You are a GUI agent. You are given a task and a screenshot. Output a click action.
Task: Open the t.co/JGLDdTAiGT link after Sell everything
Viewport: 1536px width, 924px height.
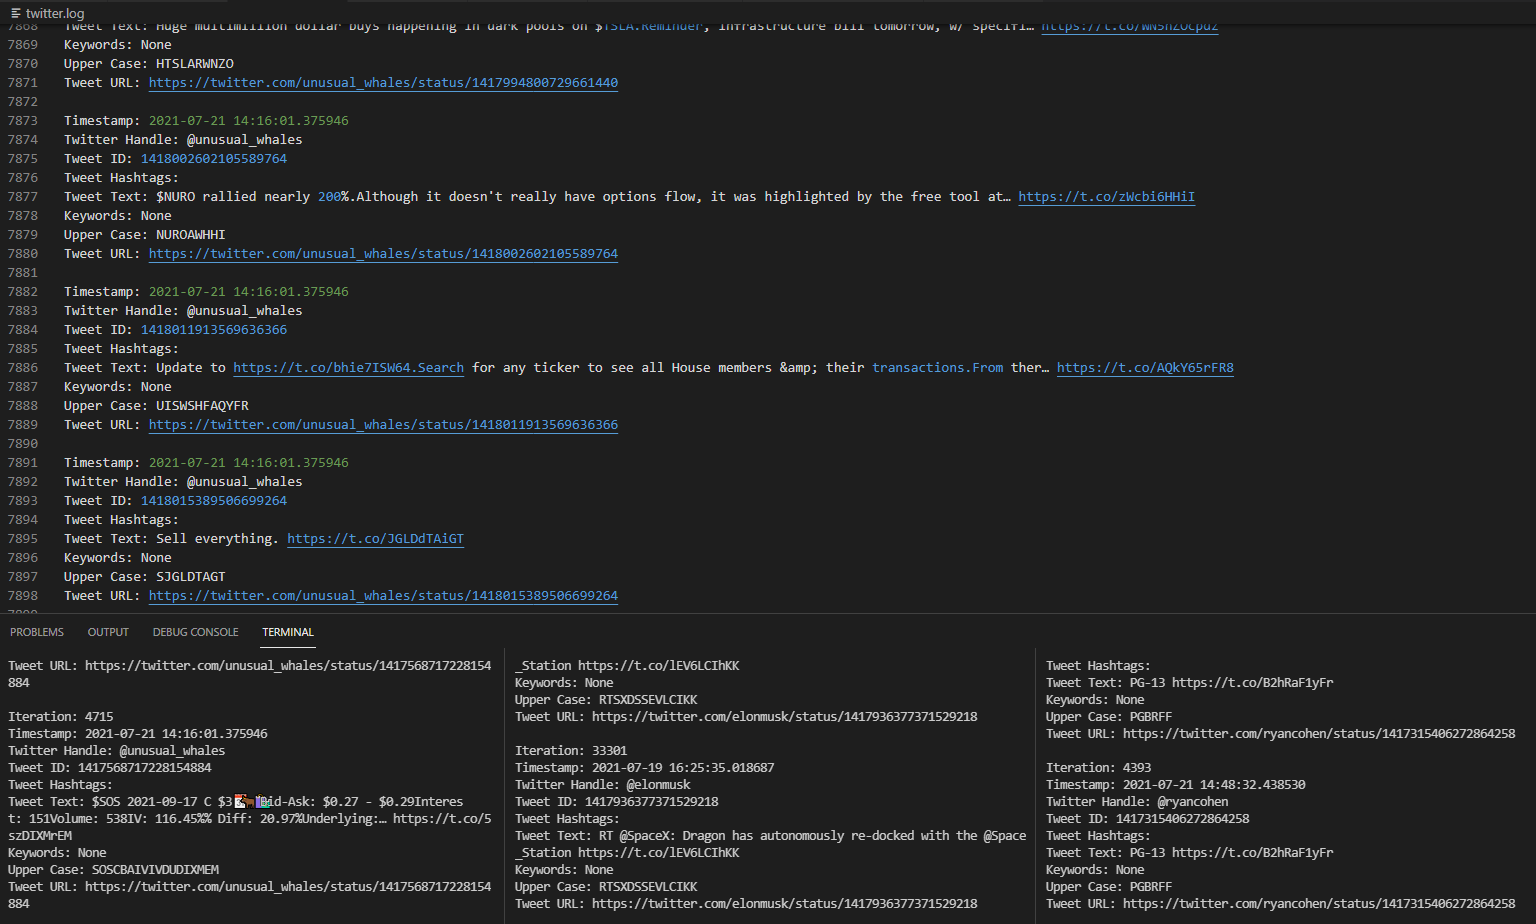point(375,539)
